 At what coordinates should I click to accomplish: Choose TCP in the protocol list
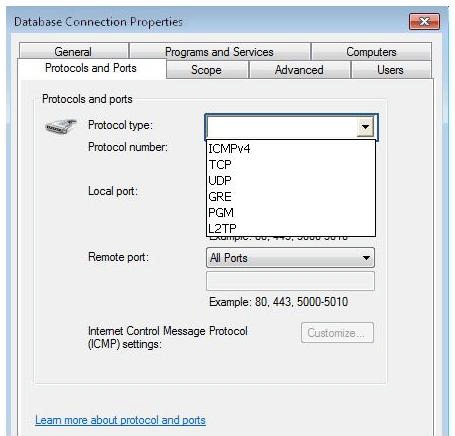point(291,164)
